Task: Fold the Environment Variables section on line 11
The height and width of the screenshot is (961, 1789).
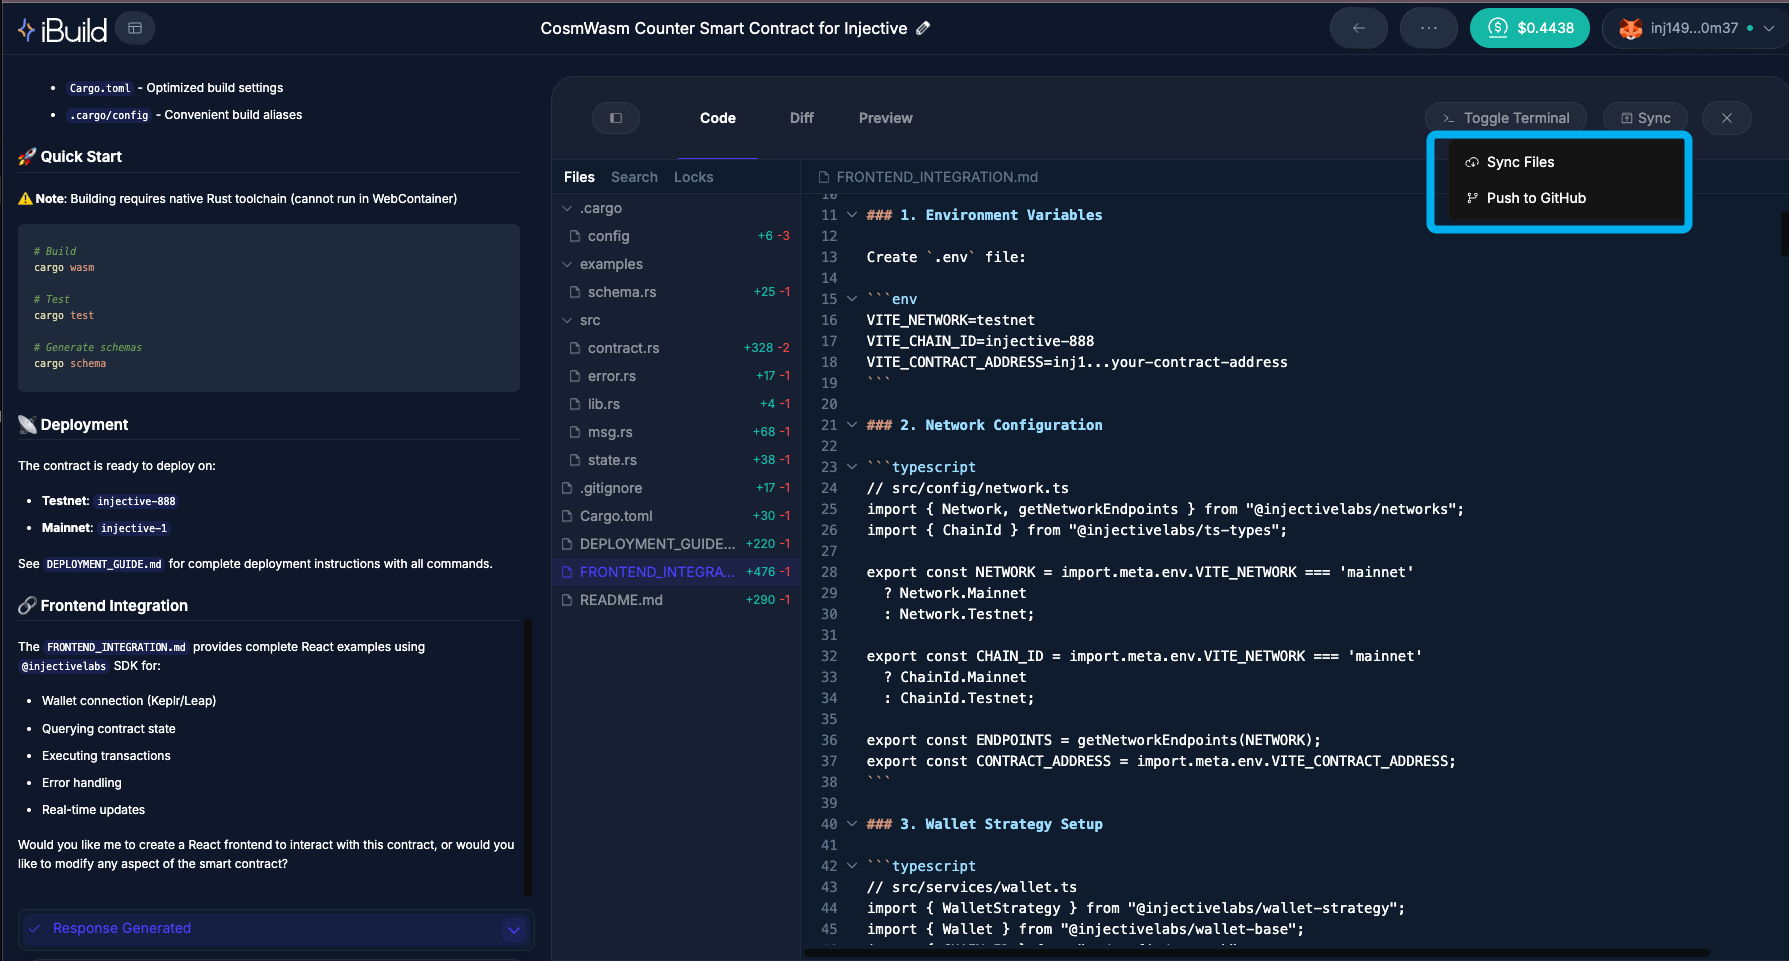Action: pyautogui.click(x=852, y=215)
